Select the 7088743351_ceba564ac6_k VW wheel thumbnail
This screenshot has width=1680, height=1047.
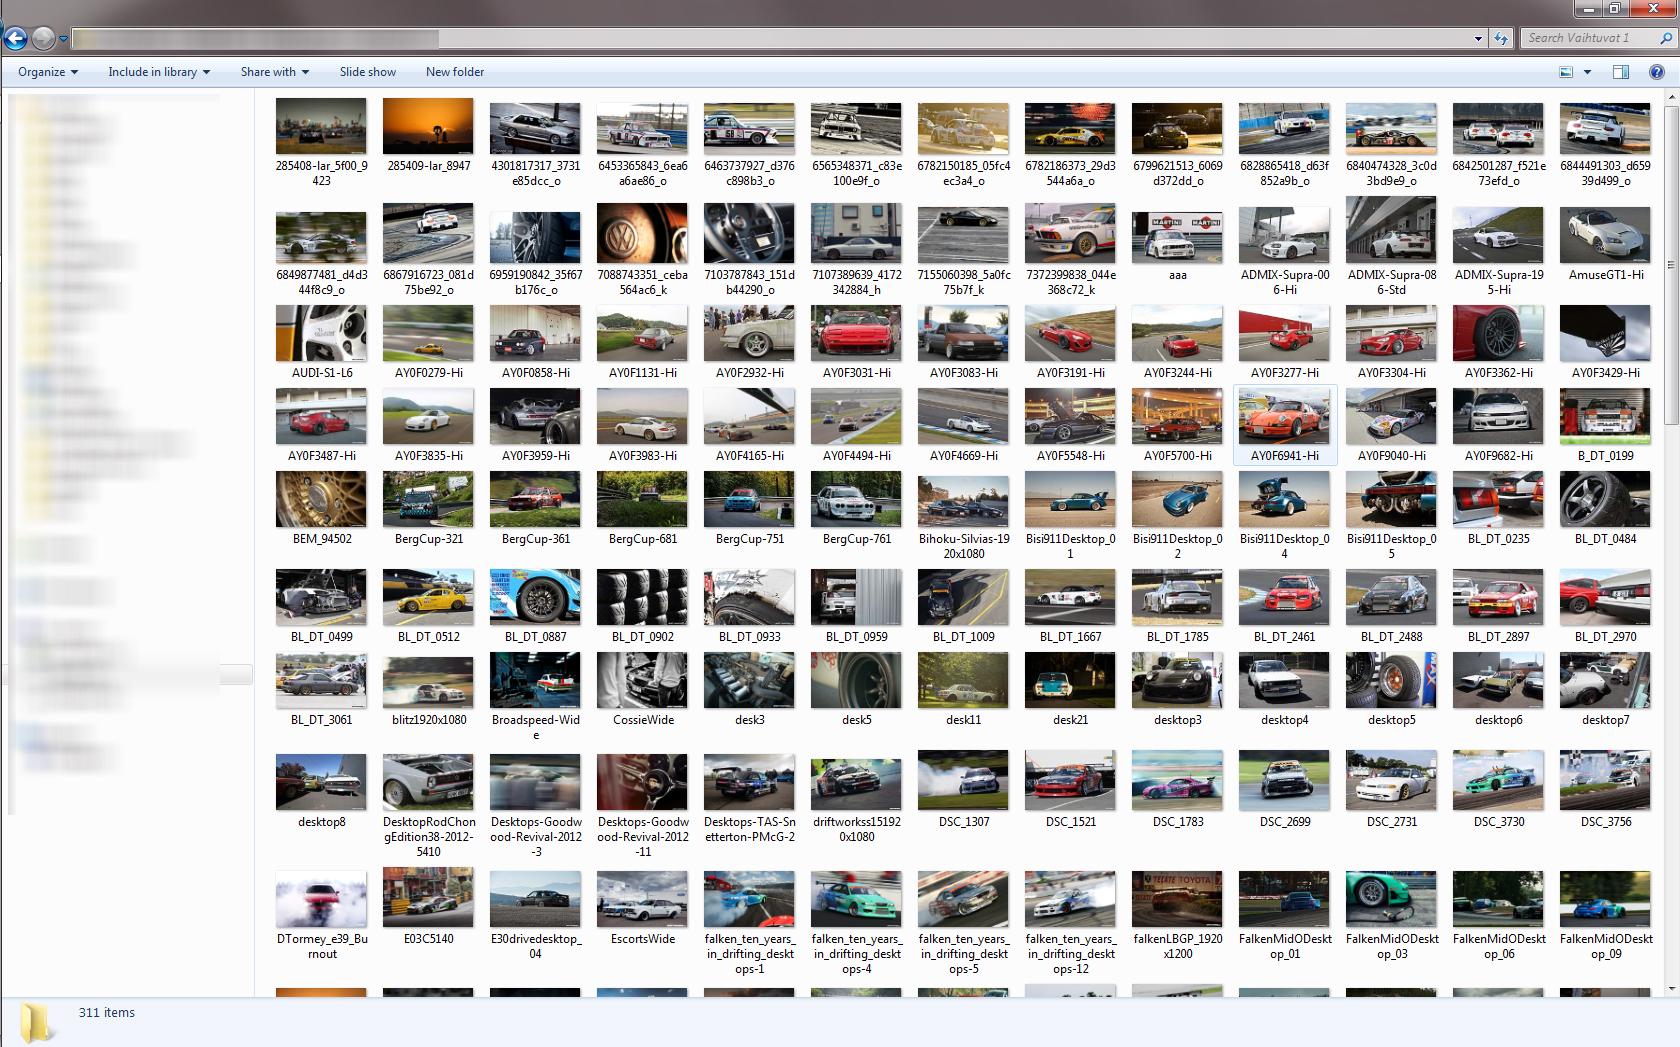tap(642, 233)
